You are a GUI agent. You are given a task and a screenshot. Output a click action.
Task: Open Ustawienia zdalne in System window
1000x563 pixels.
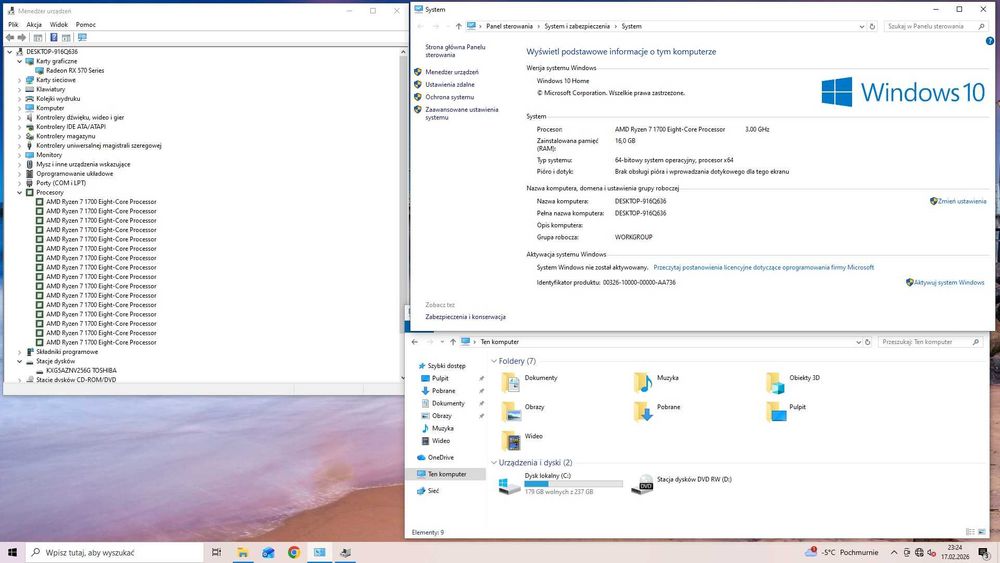click(450, 85)
